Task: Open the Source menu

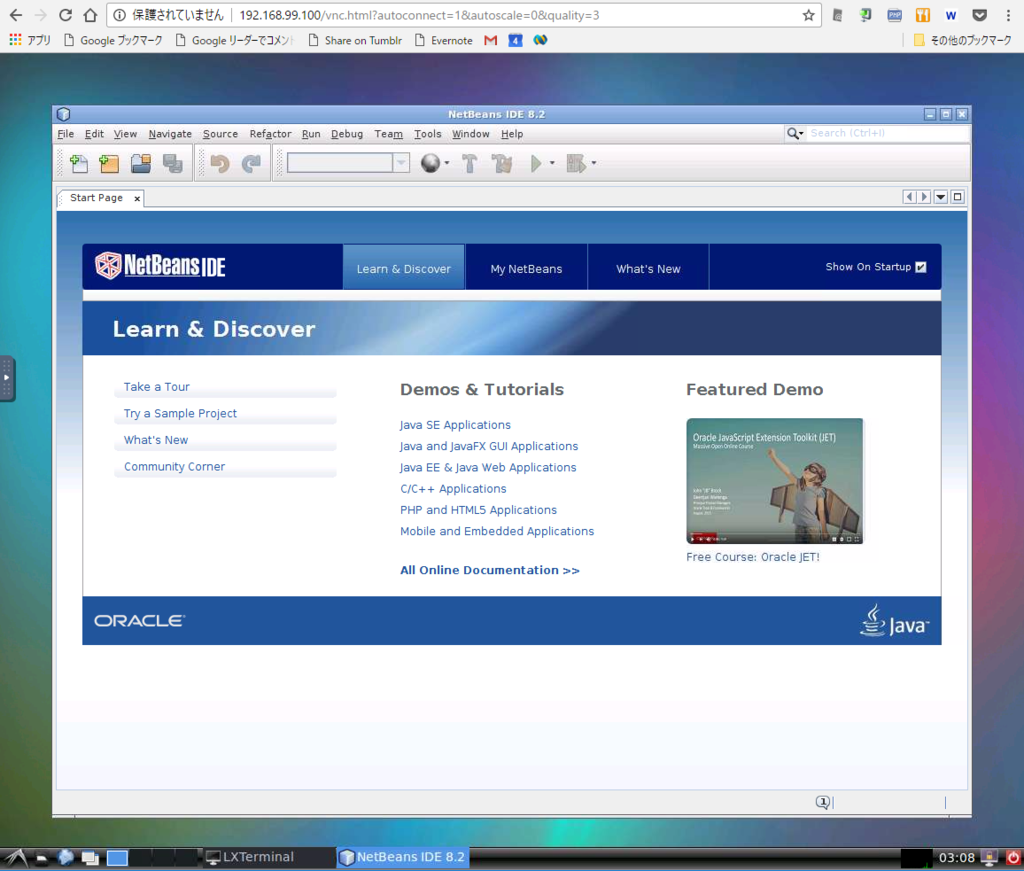Action: (x=220, y=134)
